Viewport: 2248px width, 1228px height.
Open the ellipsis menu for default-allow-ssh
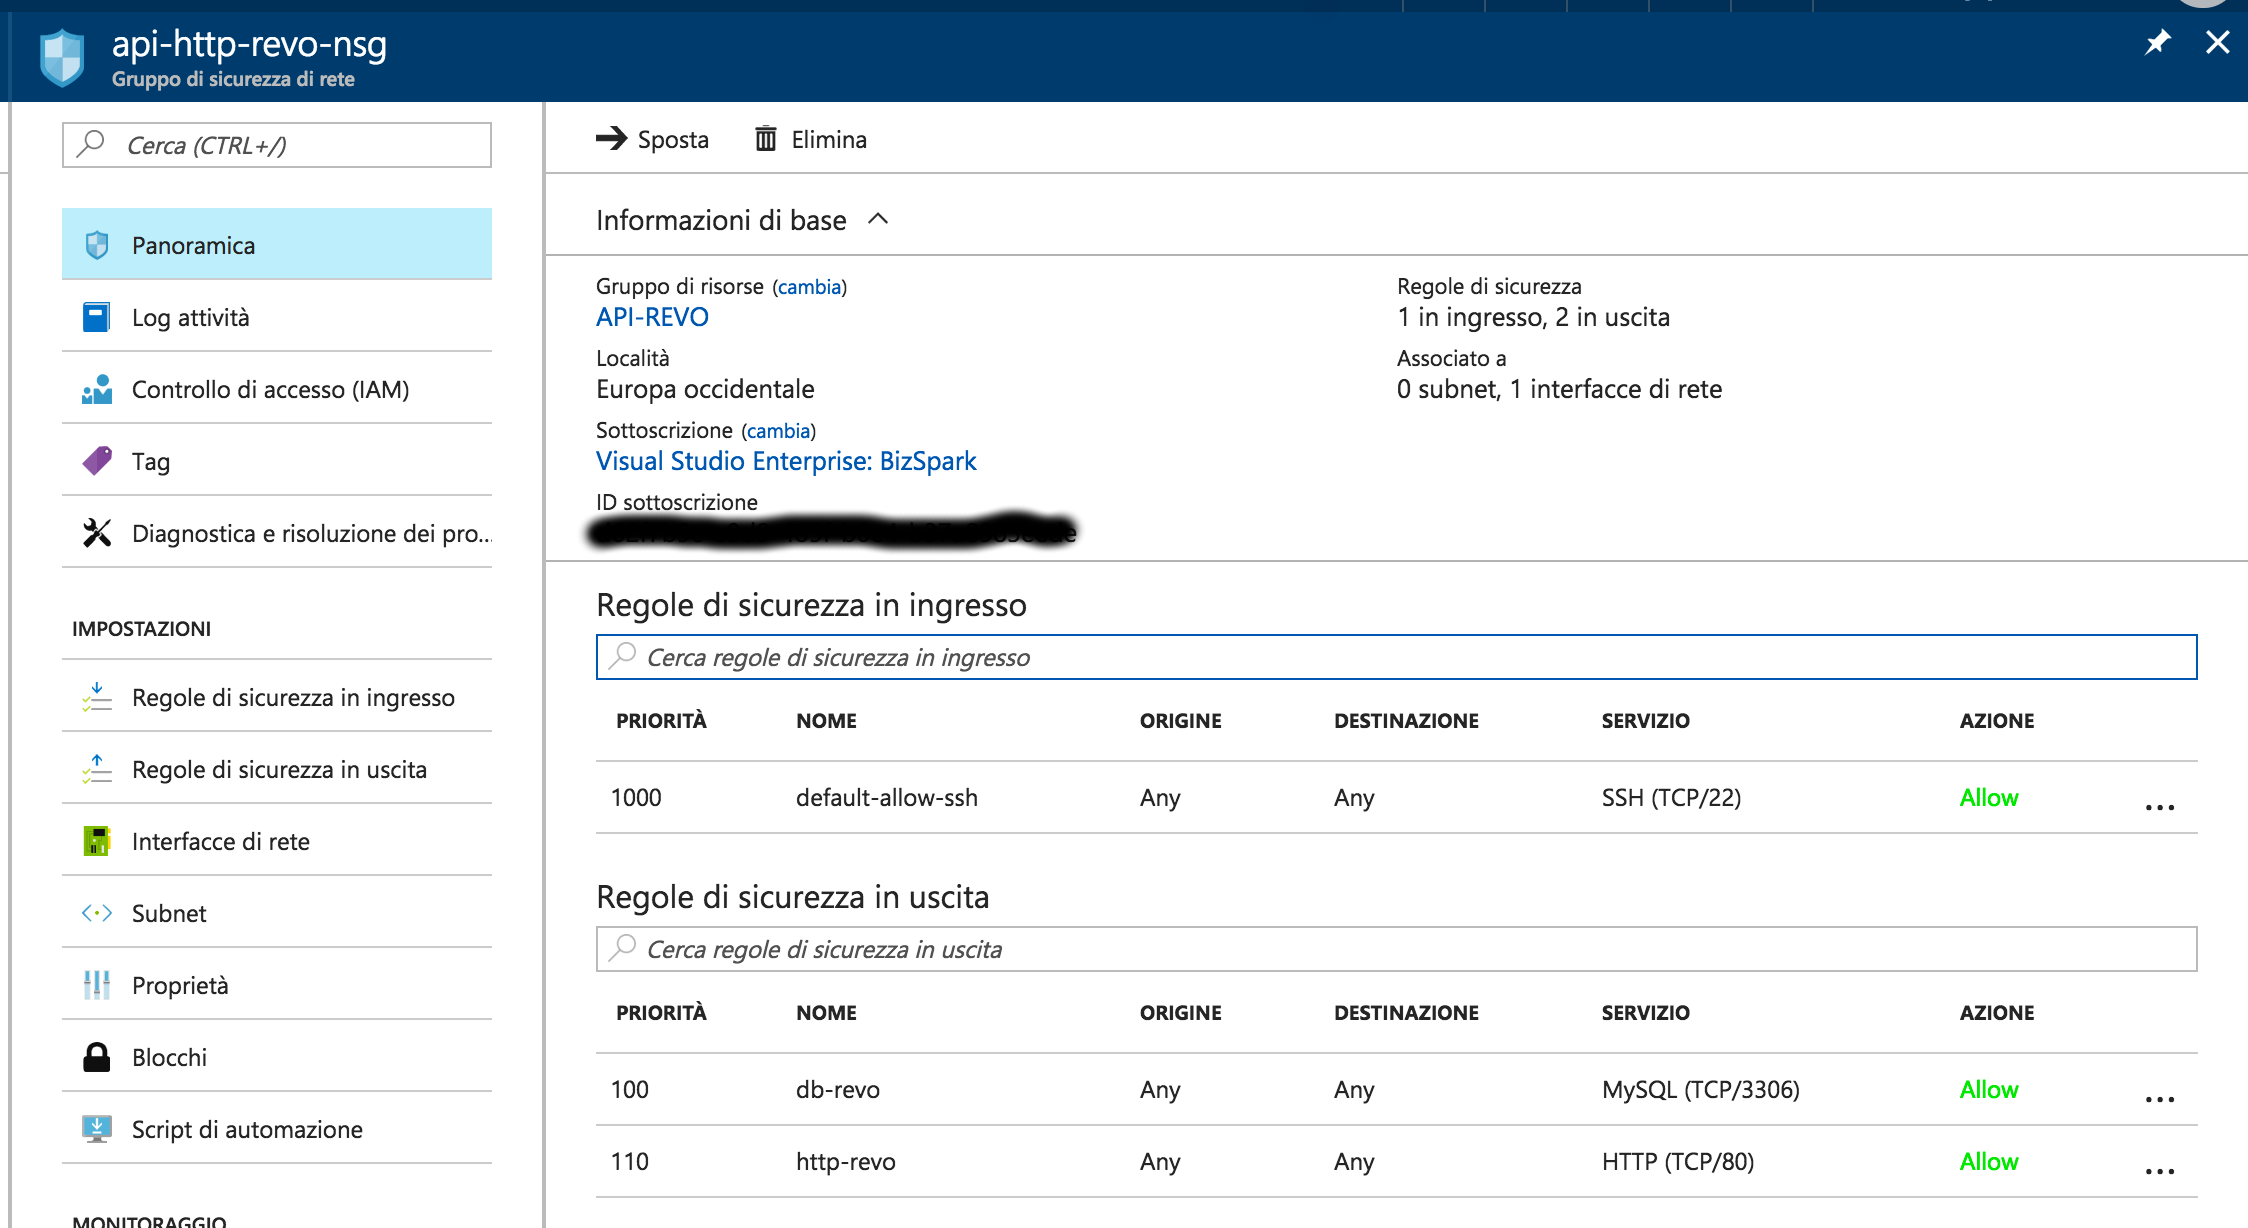[2159, 806]
